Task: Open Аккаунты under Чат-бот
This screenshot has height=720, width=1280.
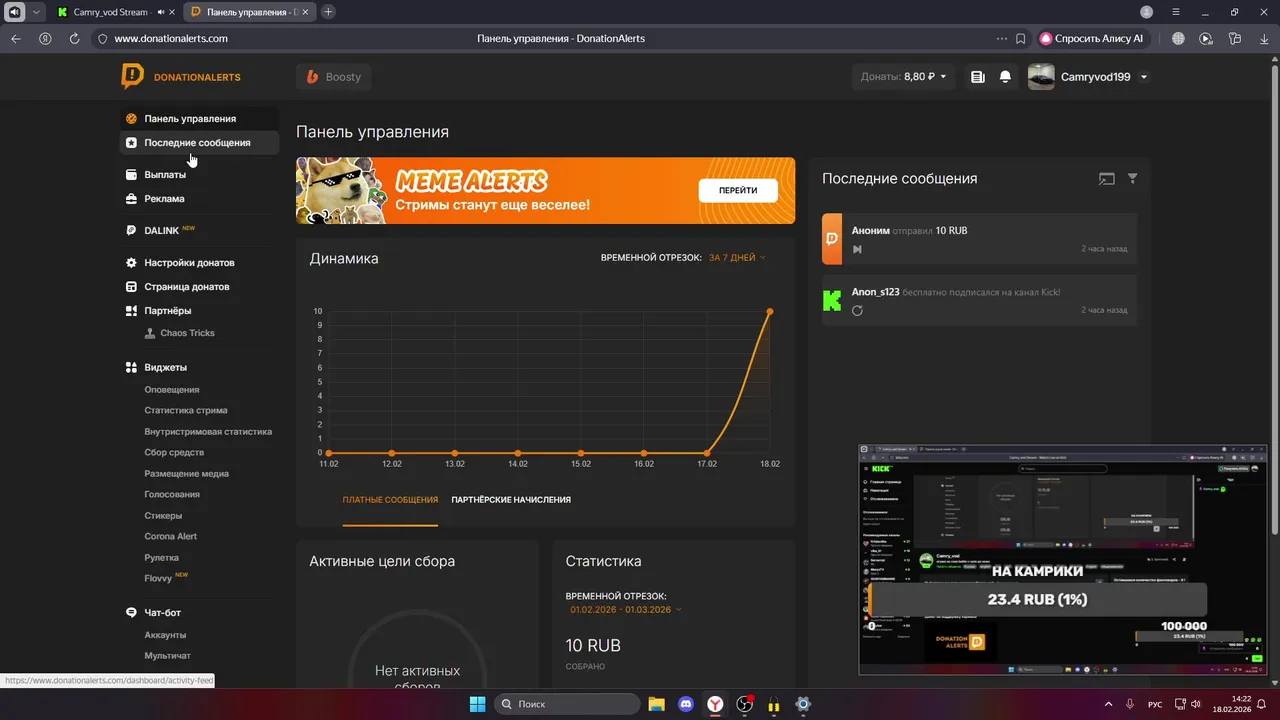Action: pos(165,635)
